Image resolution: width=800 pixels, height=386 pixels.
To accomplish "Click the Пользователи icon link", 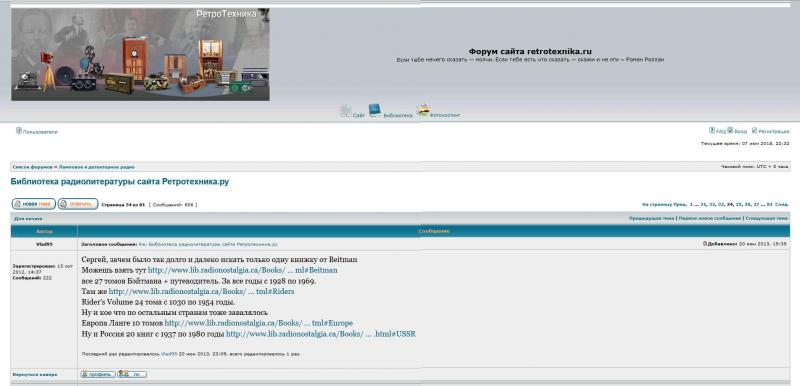I will pyautogui.click(x=19, y=131).
